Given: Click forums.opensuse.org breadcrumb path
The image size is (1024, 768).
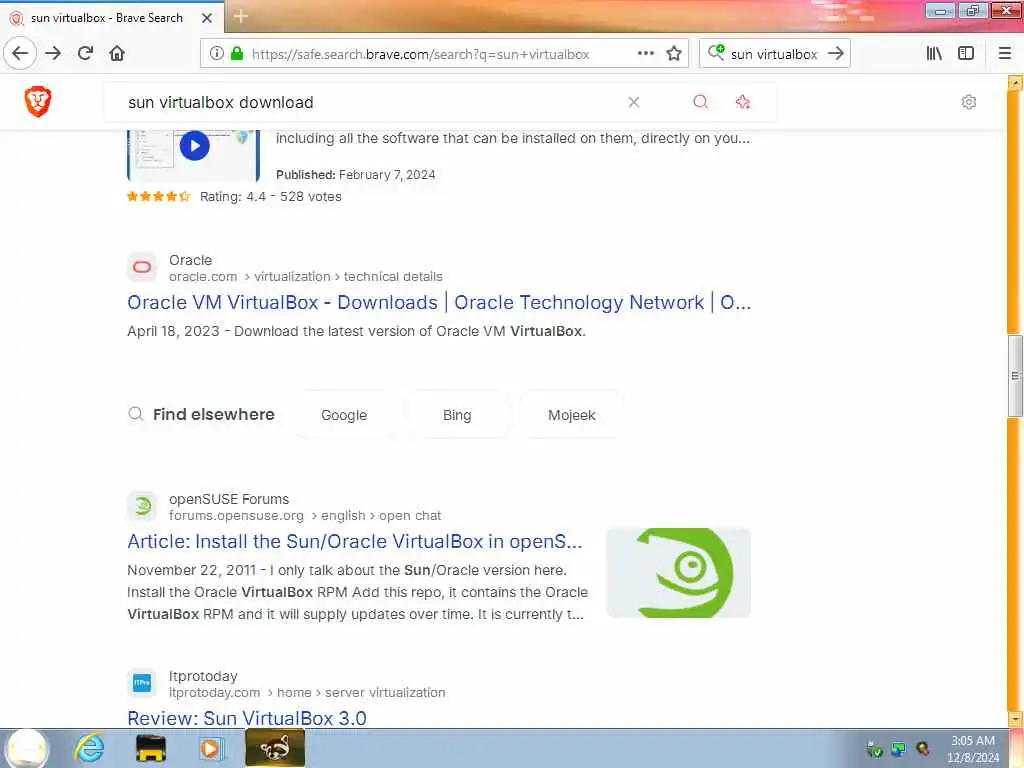Looking at the screenshot, I should [305, 516].
